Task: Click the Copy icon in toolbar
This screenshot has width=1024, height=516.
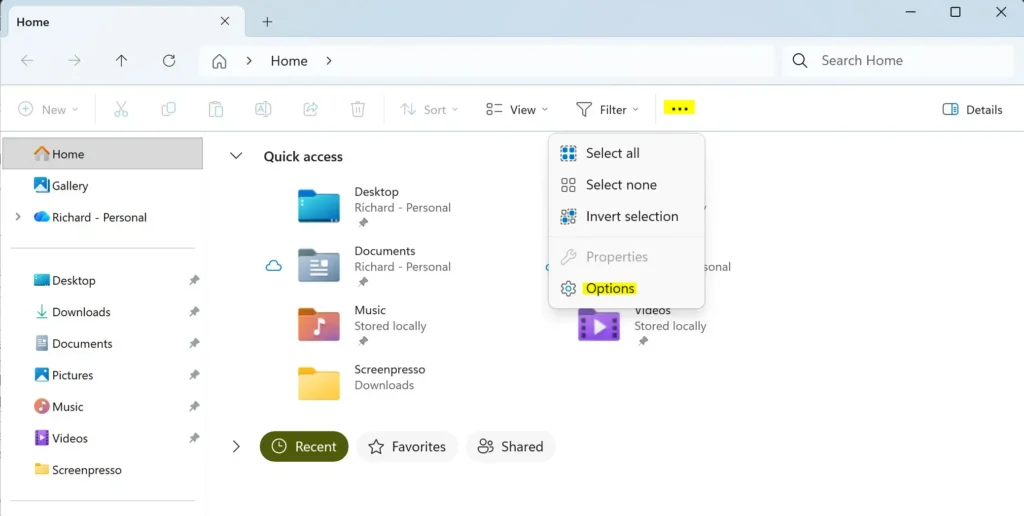Action: 168,109
